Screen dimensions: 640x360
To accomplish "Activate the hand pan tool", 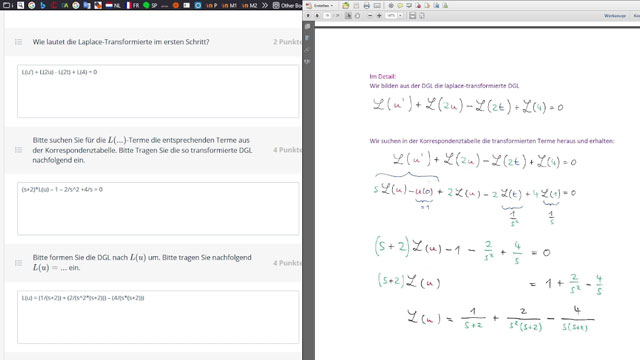I will point(358,16).
